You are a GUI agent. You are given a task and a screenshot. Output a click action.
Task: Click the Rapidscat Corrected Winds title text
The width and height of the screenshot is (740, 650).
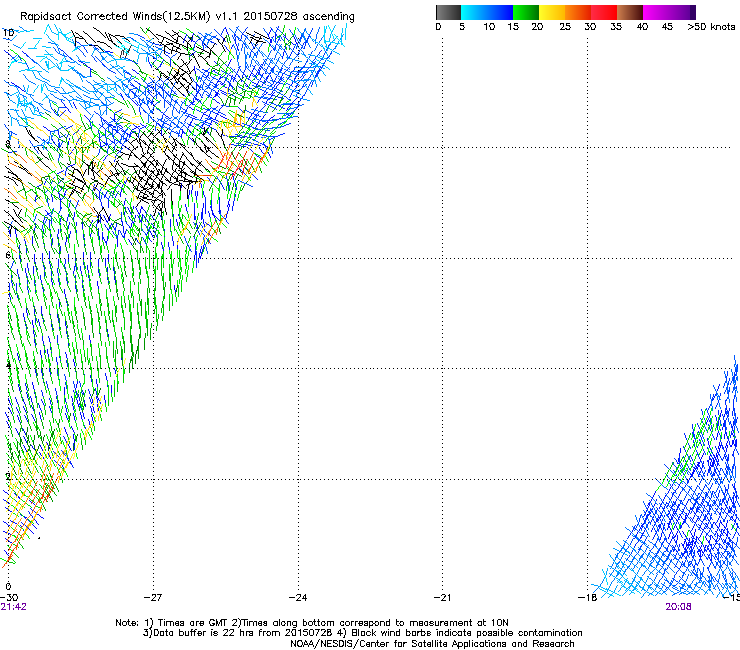[x=187, y=16]
